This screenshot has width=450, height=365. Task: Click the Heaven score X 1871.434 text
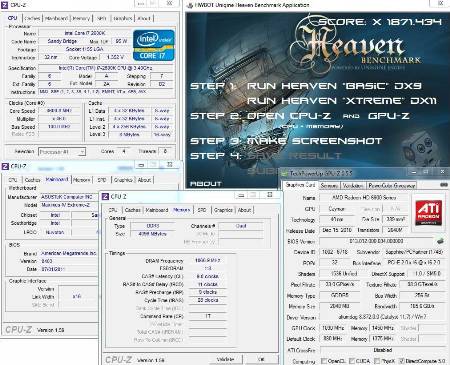point(380,22)
